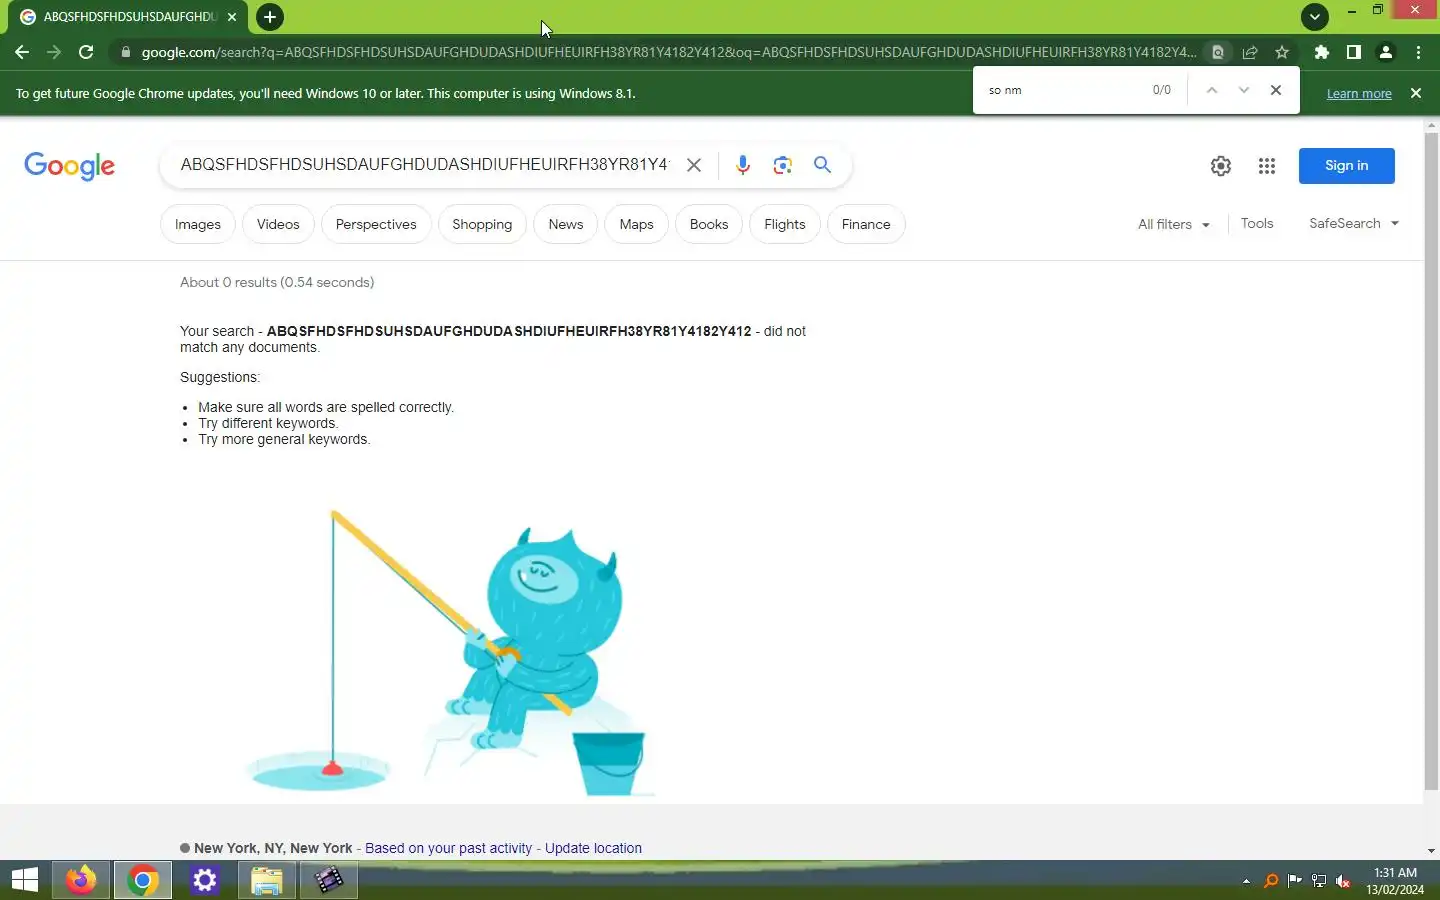Image resolution: width=1440 pixels, height=900 pixels.
Task: Start a voice search with microphone
Action: click(x=743, y=165)
